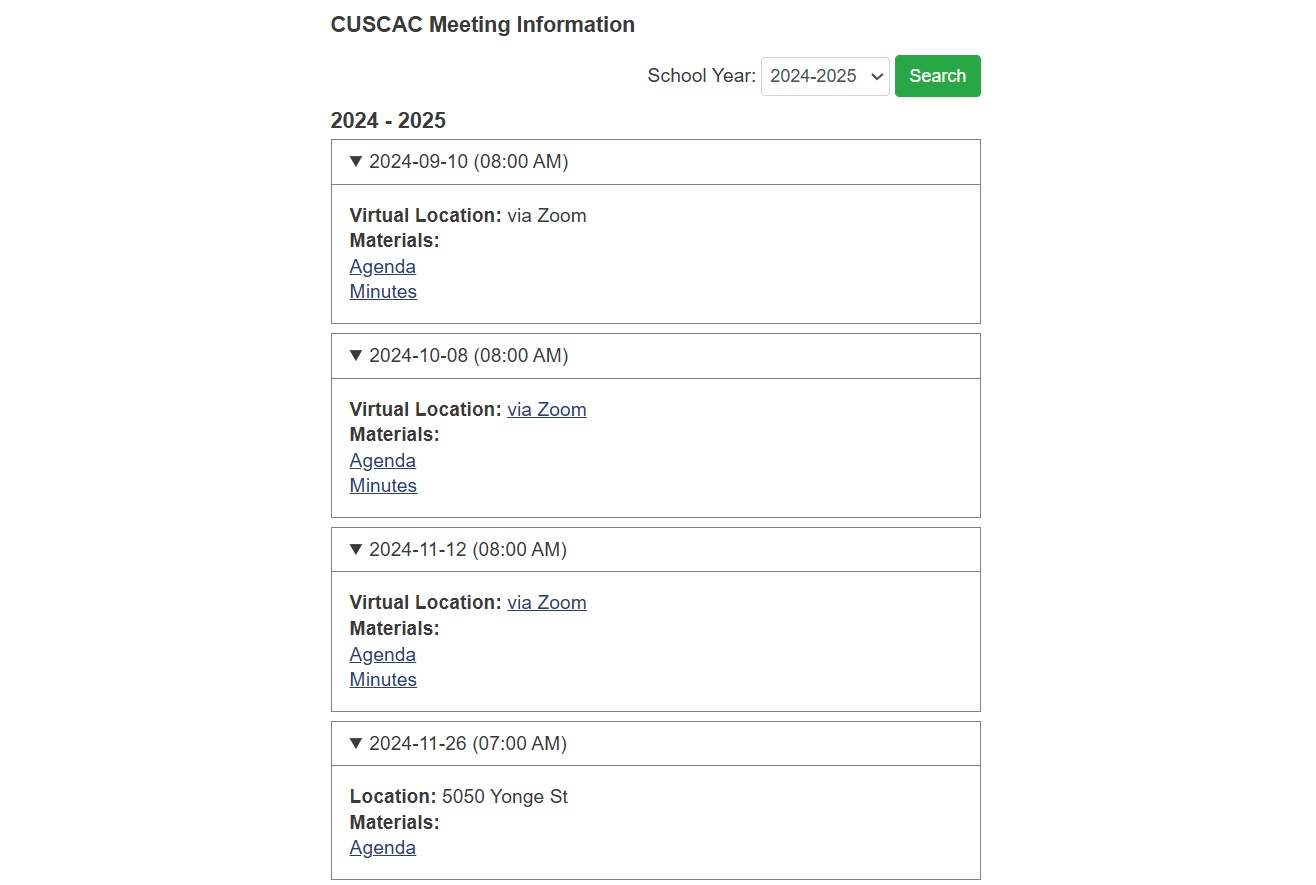Screen dimensions: 1316x885
Task: Open the 2024-11-26 meeting Agenda
Action: [382, 848]
